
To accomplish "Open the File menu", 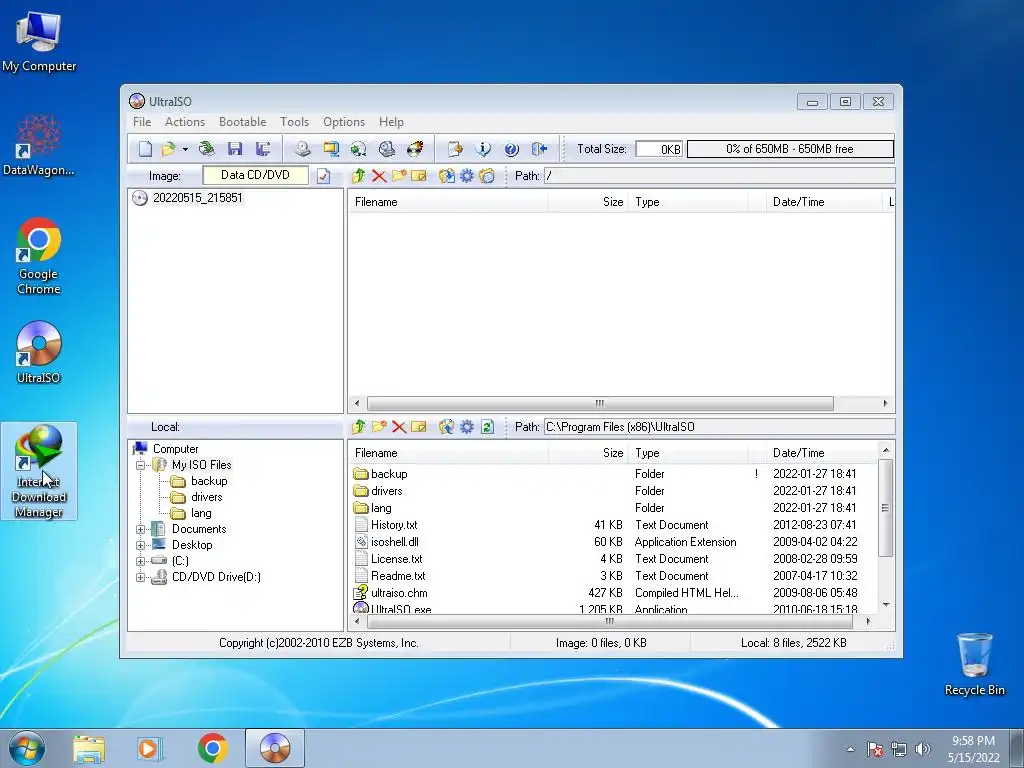I will (142, 122).
